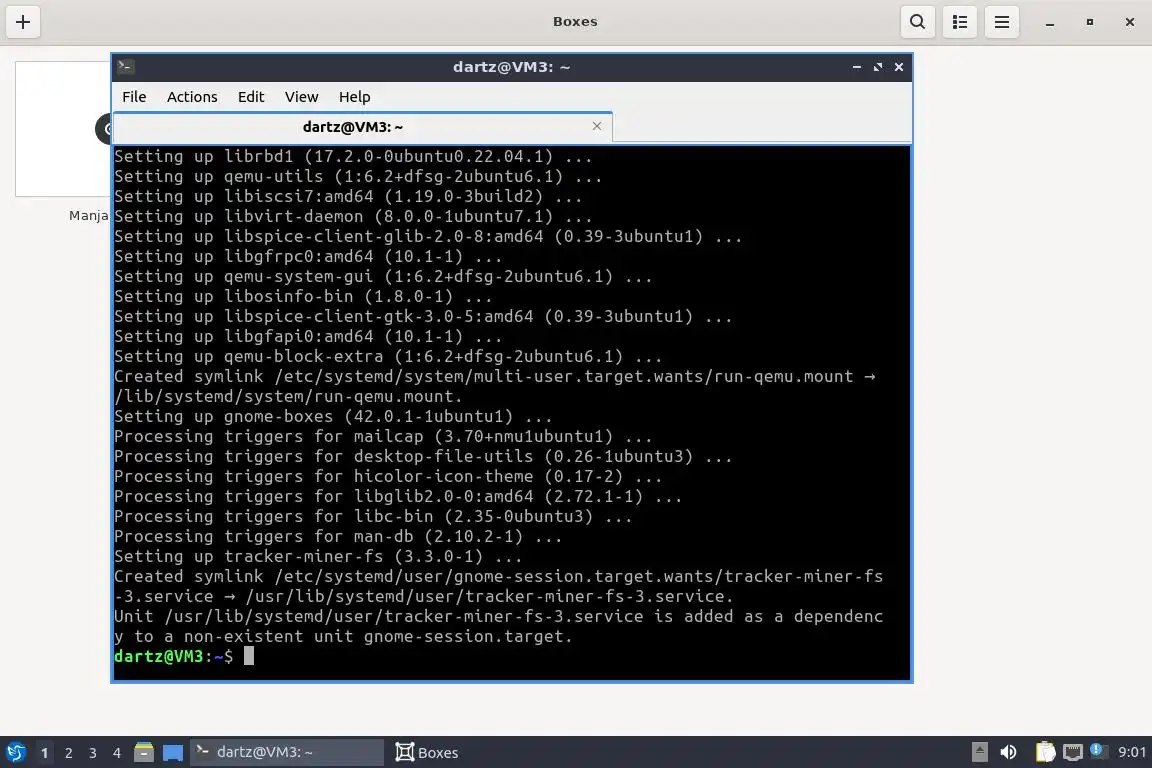Click the 'Setting up qemu-utils' output line
This screenshot has width=1152, height=768.
[358, 176]
